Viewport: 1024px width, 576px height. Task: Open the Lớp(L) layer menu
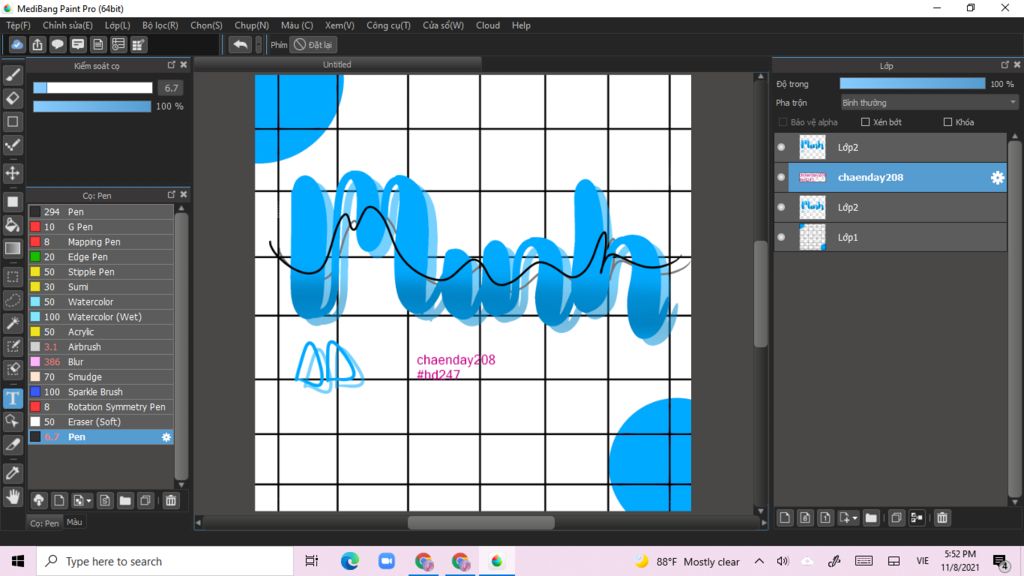coord(118,25)
